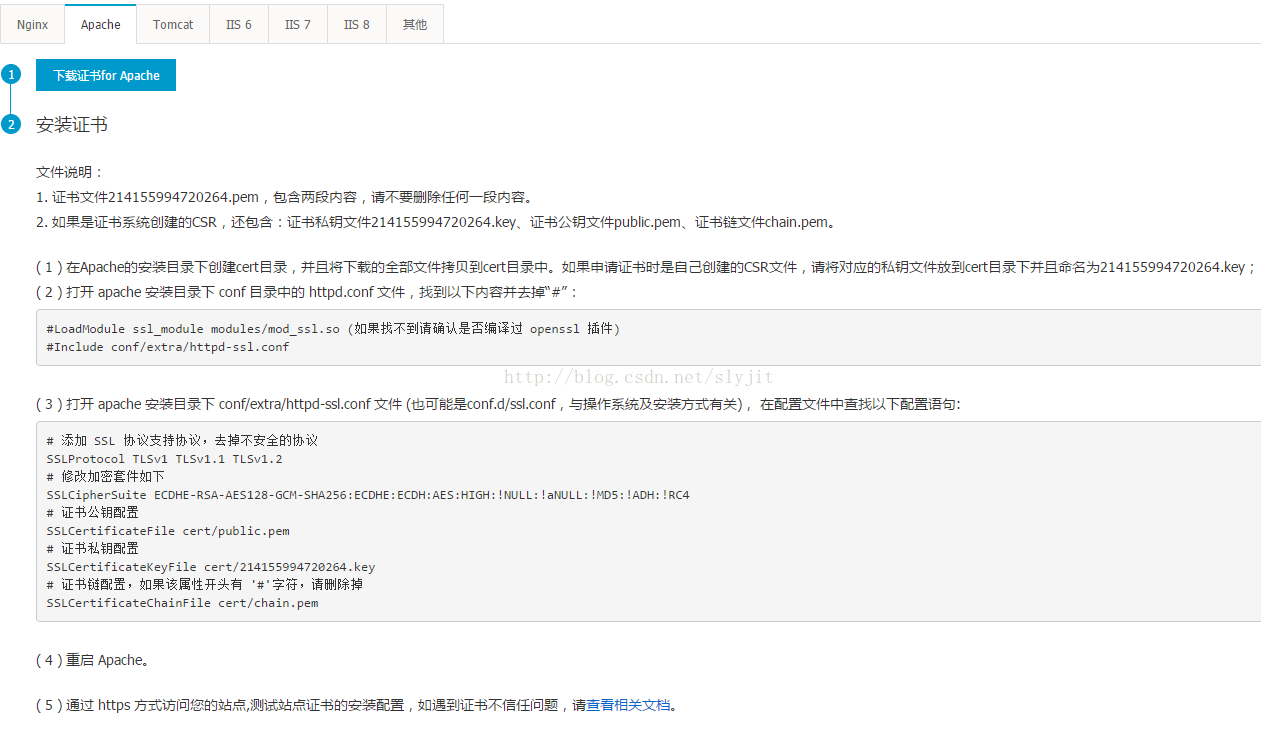Click the #Include conf/extra/httpd-ssl.conf line

[x=168, y=347]
